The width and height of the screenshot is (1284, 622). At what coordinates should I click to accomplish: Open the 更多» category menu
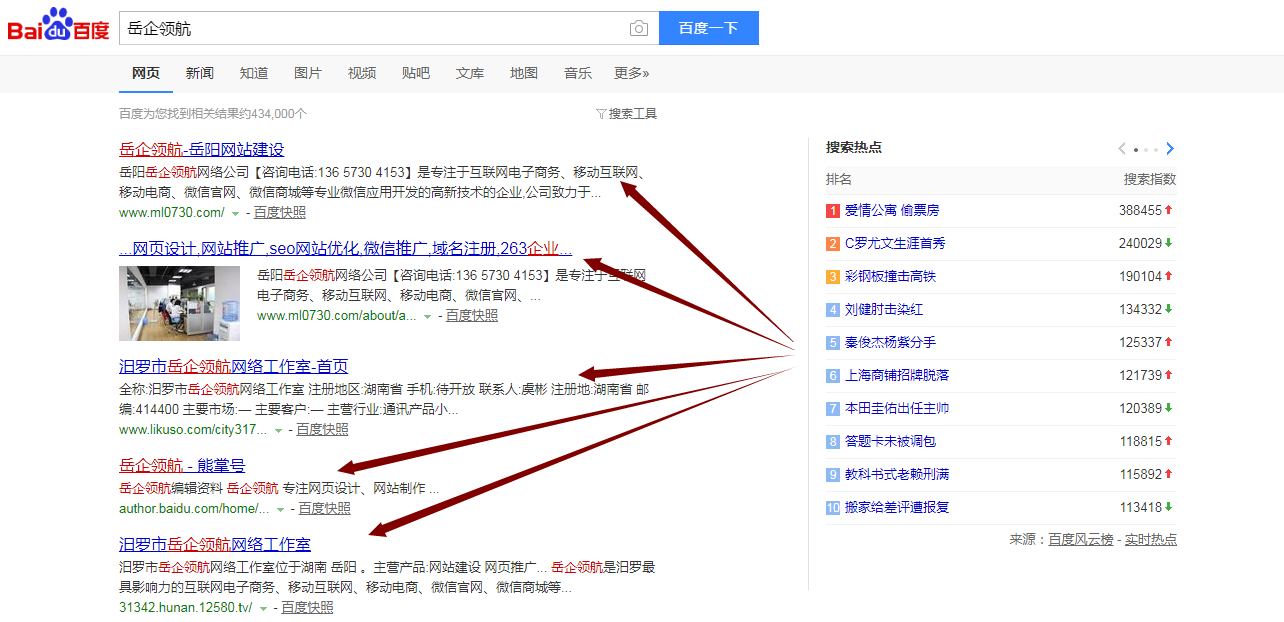631,73
